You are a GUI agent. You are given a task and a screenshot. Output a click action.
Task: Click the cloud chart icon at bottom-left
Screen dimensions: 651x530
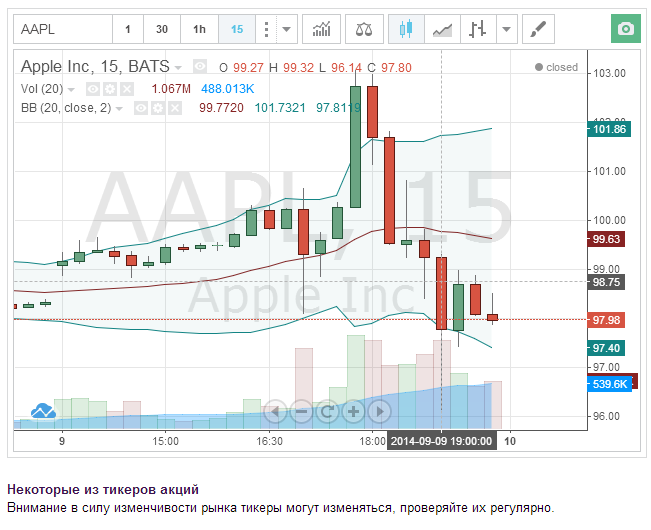(43, 411)
